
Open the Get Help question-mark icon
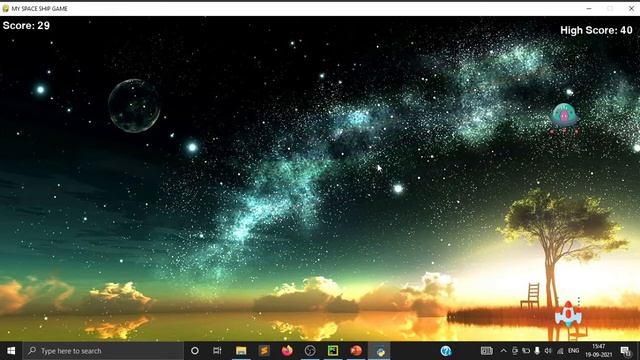[446, 351]
